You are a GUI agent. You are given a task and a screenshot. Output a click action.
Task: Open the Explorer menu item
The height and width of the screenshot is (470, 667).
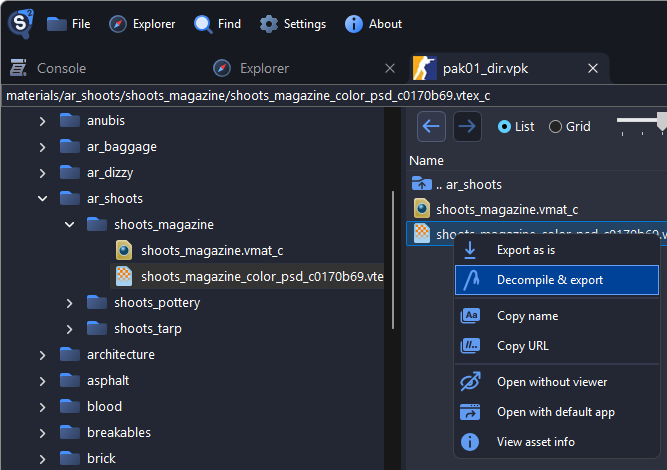click(x=142, y=24)
